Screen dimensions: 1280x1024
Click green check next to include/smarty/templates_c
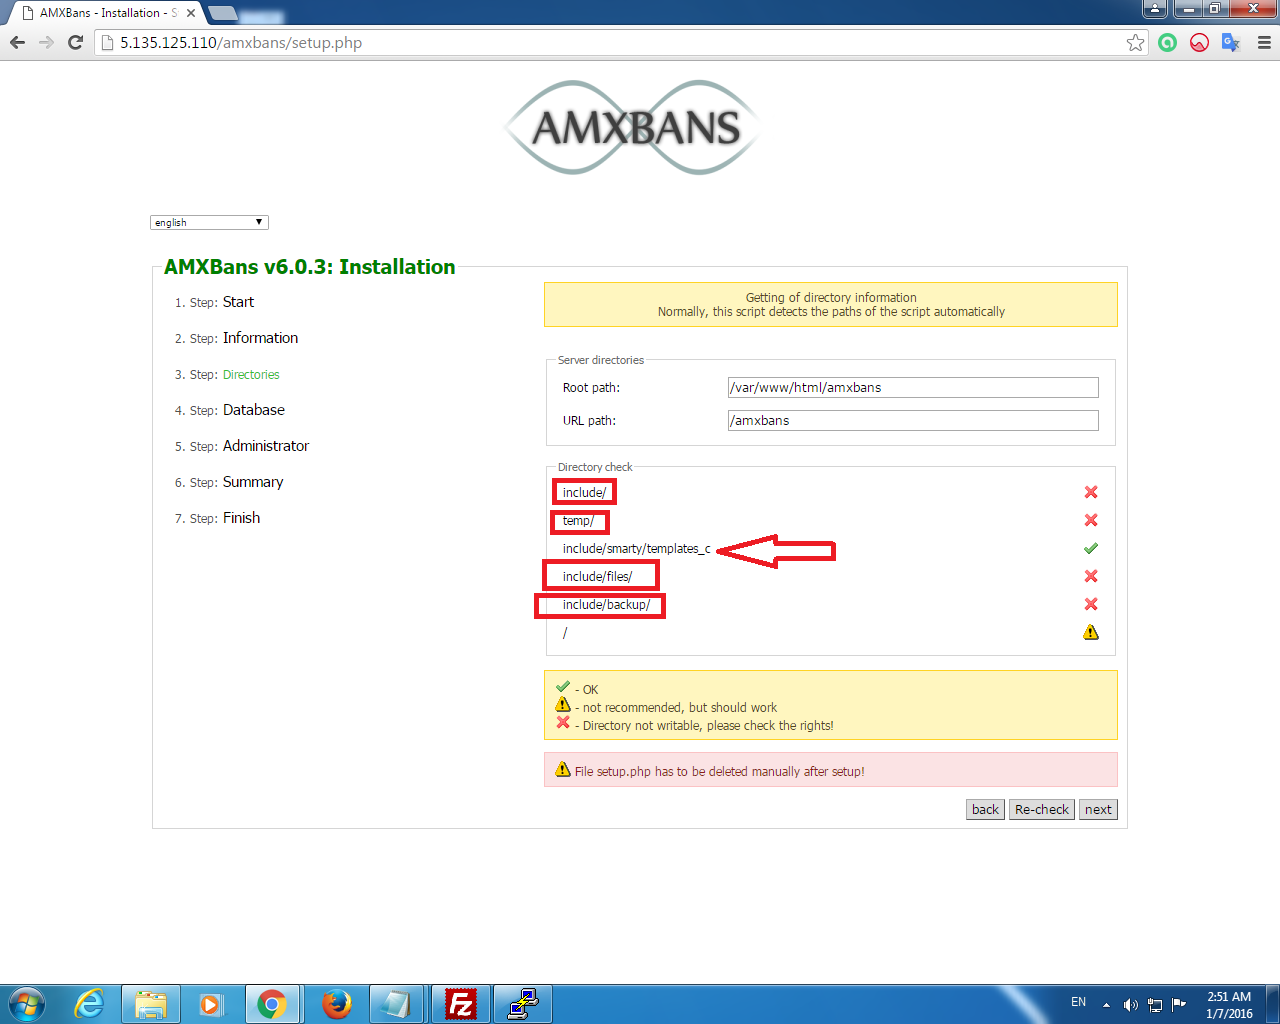point(1091,548)
